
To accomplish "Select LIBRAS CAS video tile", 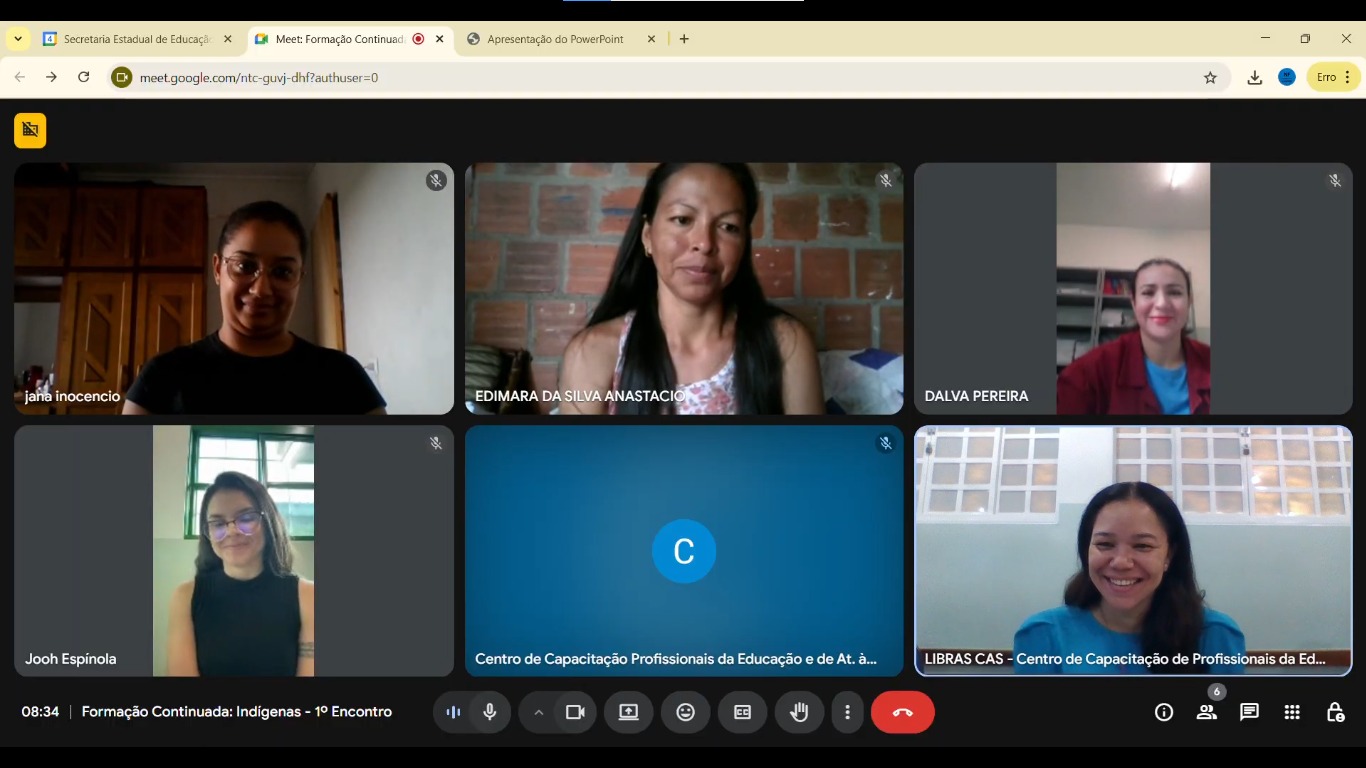I will point(1133,551).
